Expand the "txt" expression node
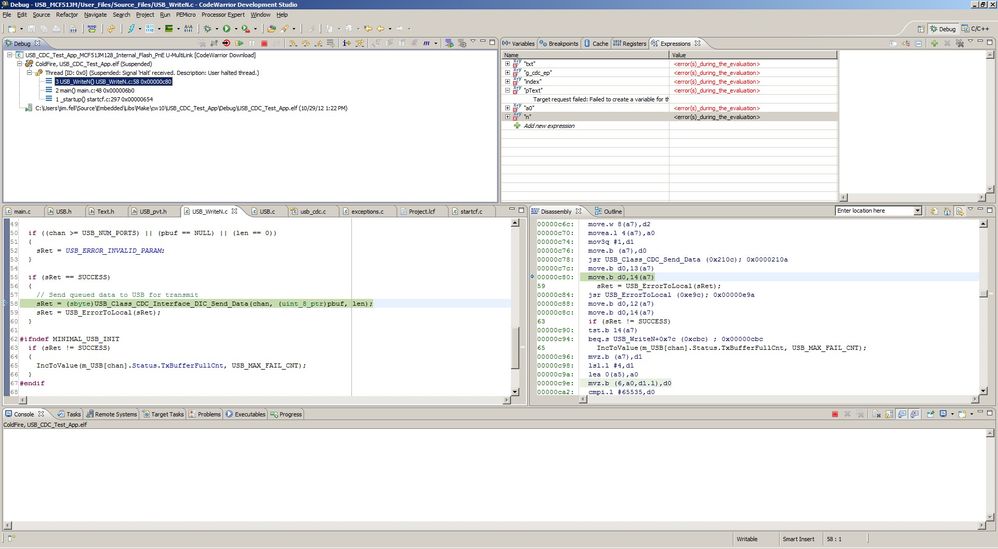Screen dimensions: 998x549 (507, 63)
